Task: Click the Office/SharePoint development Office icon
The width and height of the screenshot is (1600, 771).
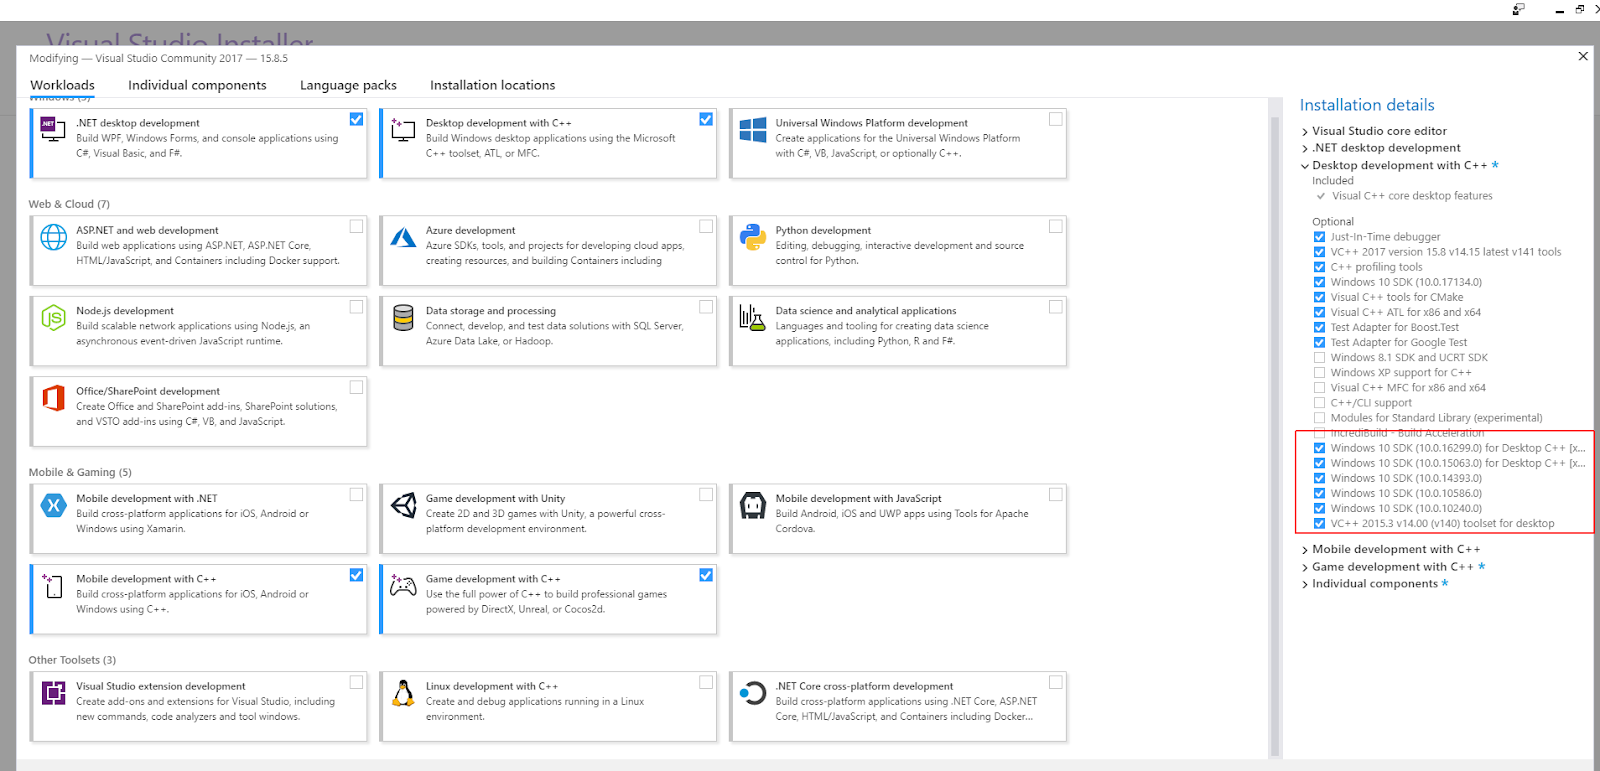Action: point(53,398)
